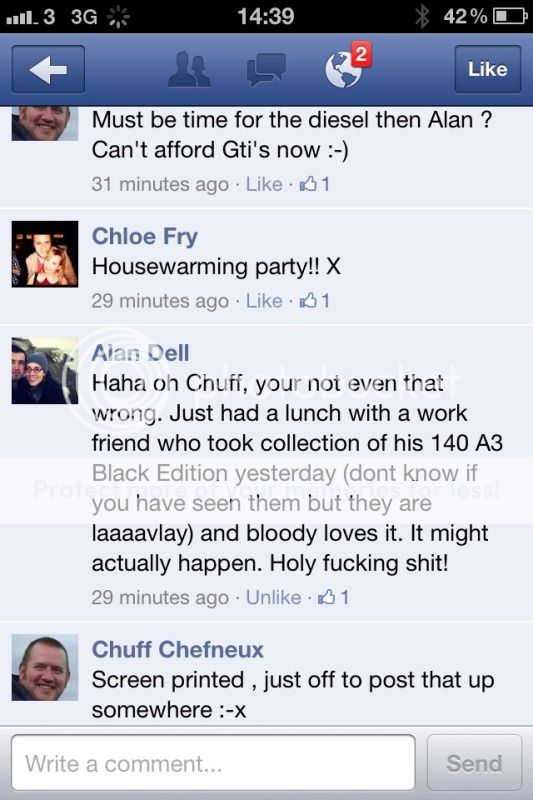
Task: Open Alan Dell's profile name link
Action: 140,353
